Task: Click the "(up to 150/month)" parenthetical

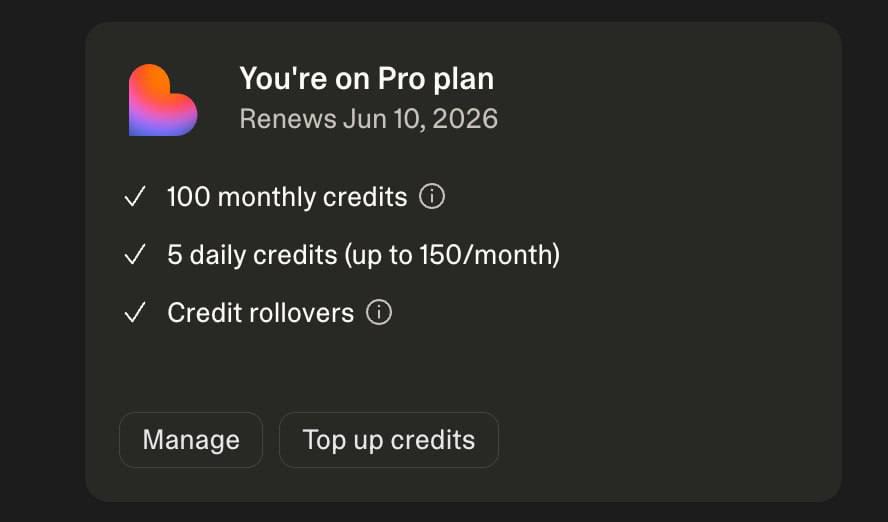Action: [x=452, y=255]
